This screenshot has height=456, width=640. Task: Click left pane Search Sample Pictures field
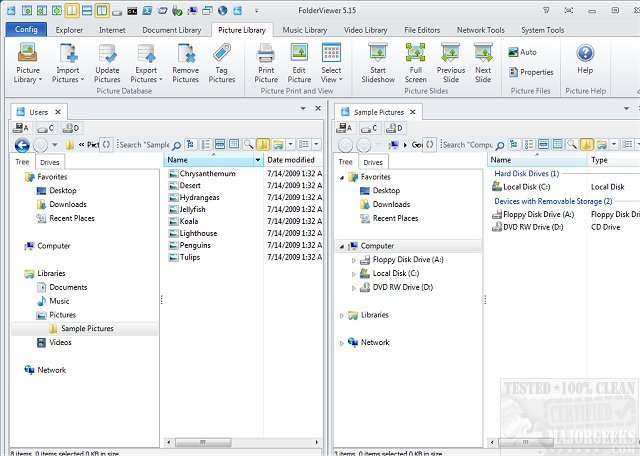click(x=144, y=145)
